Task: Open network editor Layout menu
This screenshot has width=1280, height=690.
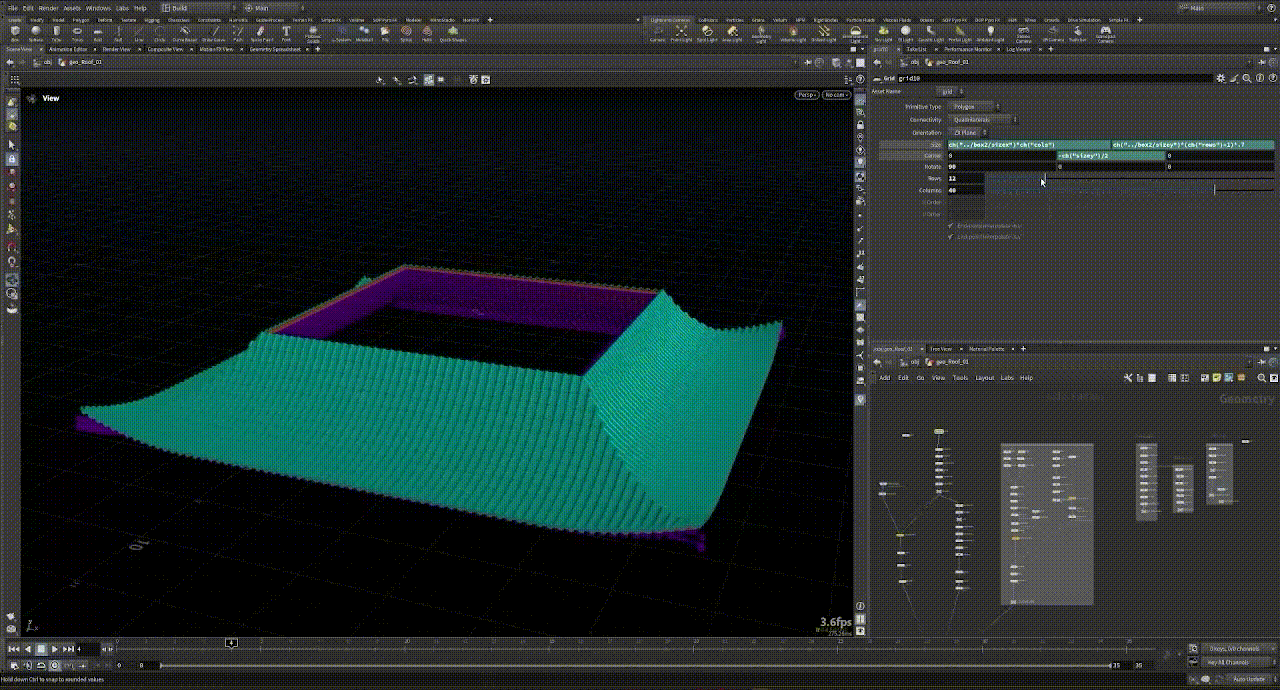Action: [985, 378]
